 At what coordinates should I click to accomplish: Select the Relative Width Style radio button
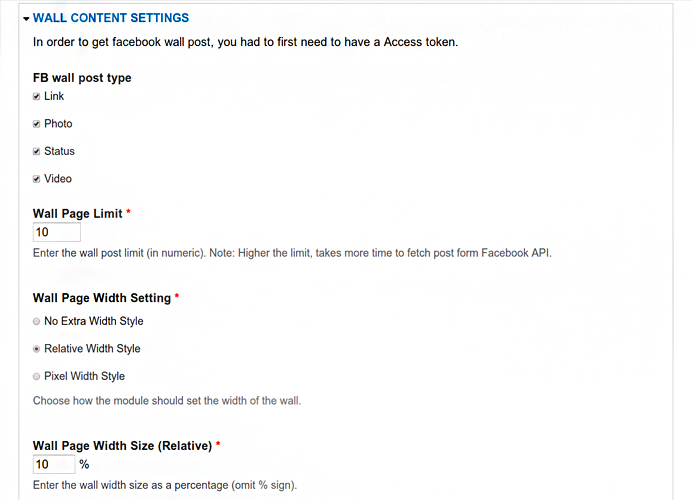36,349
